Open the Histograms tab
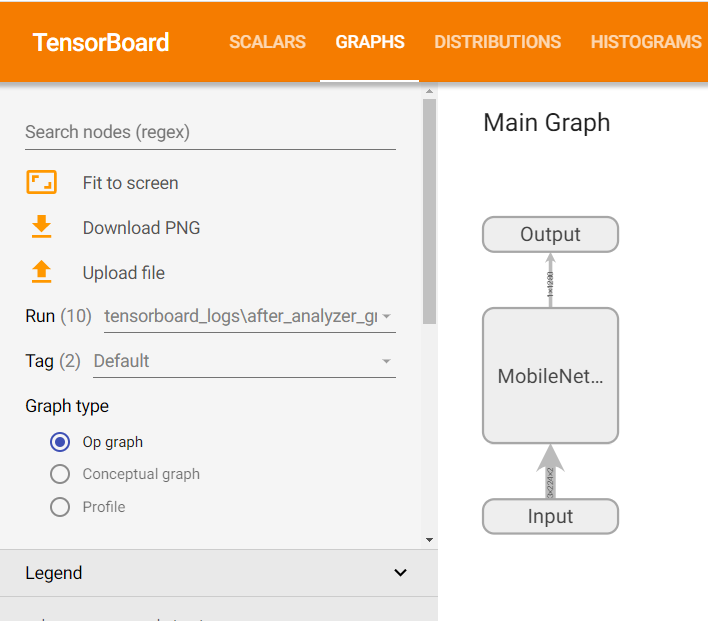708x621 pixels. [646, 42]
